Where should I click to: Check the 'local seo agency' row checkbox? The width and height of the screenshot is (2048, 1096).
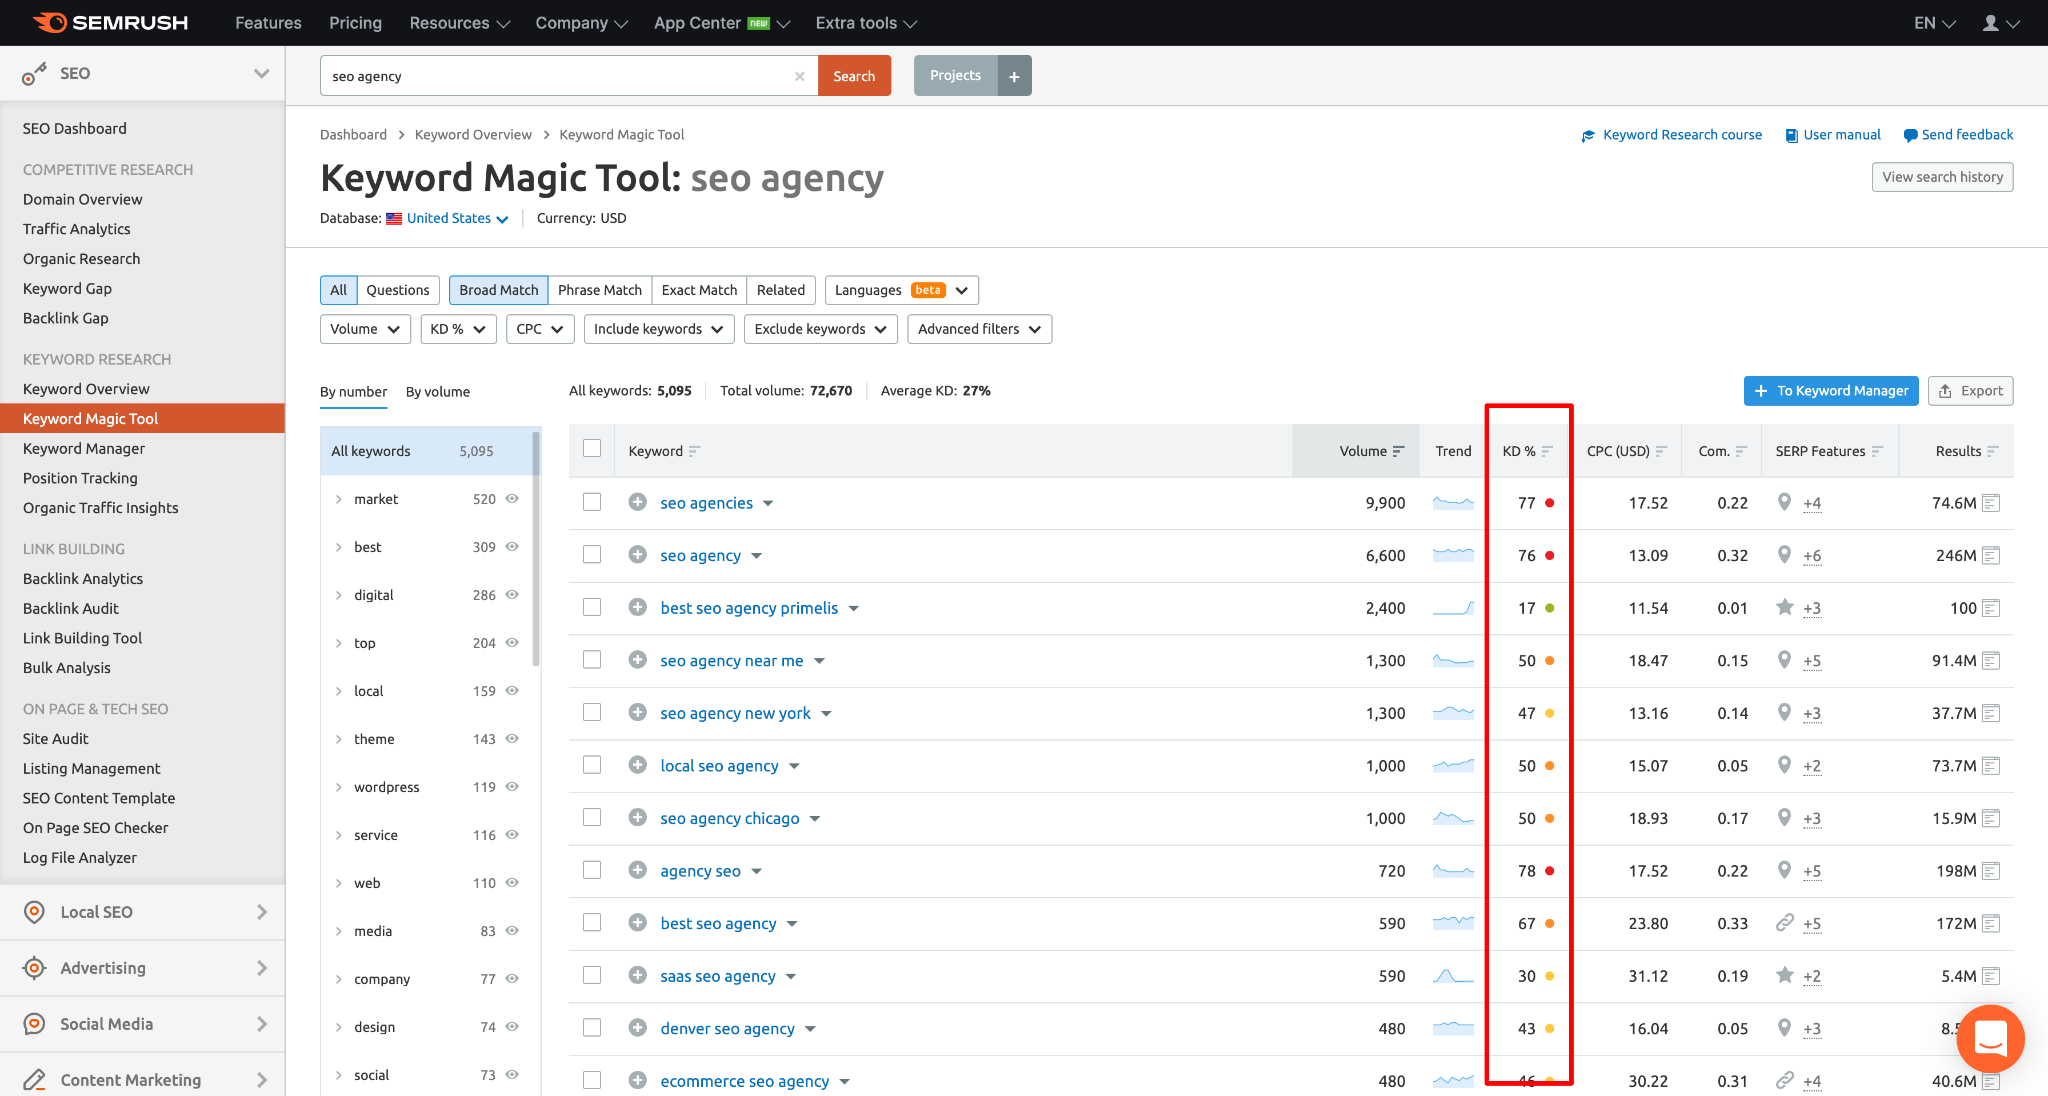(592, 765)
